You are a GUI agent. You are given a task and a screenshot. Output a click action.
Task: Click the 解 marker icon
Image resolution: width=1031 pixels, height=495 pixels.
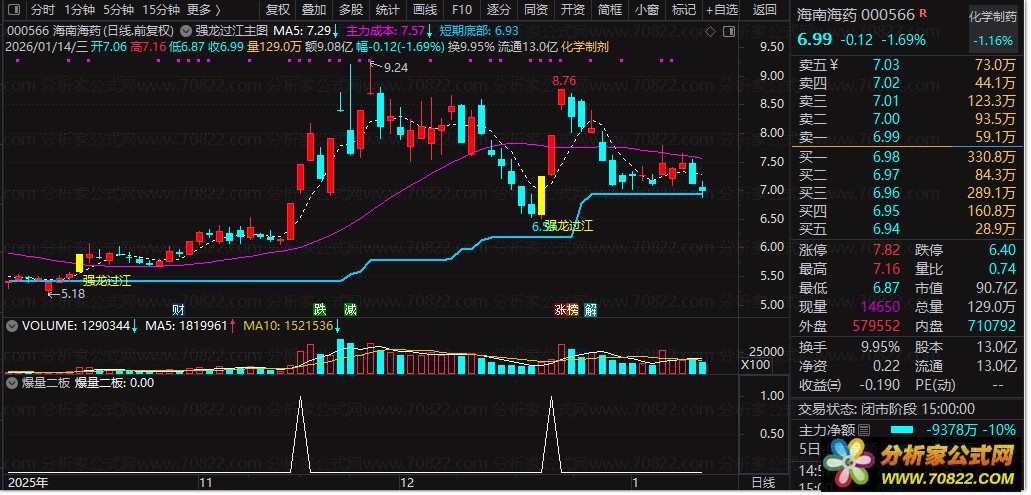click(591, 309)
